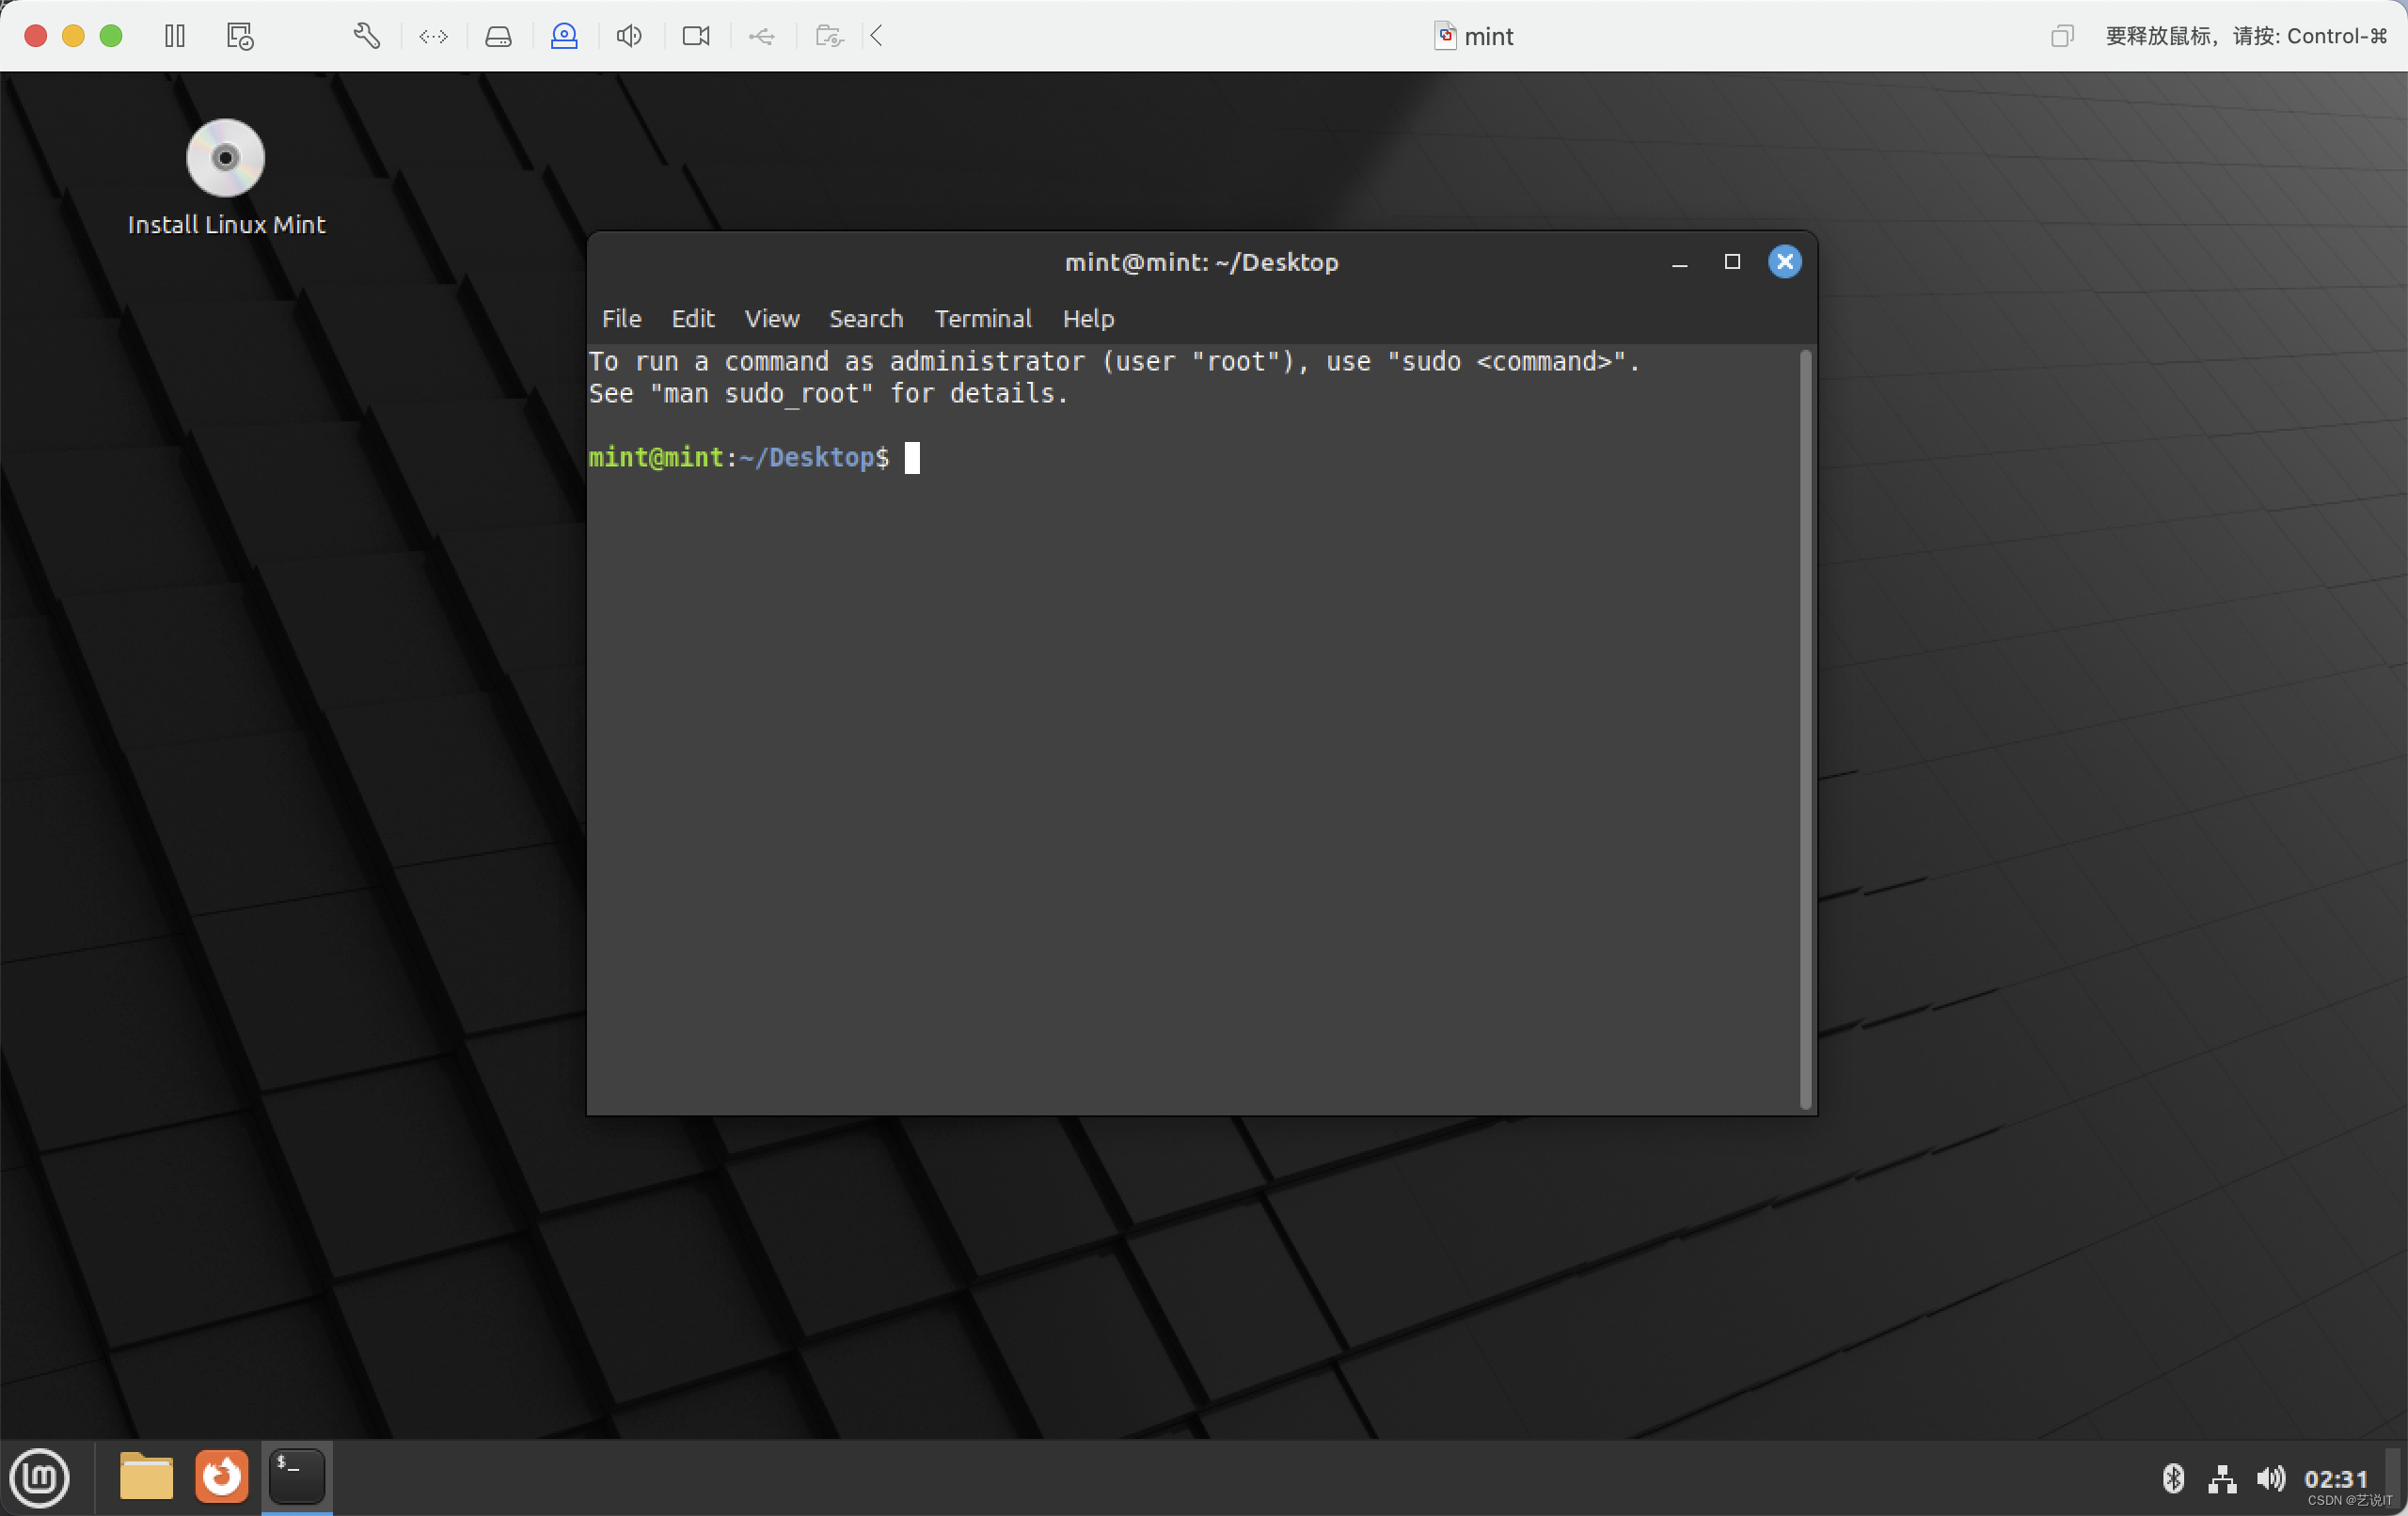Image resolution: width=2408 pixels, height=1516 pixels.
Task: Click the camera device icon
Action: click(x=696, y=36)
